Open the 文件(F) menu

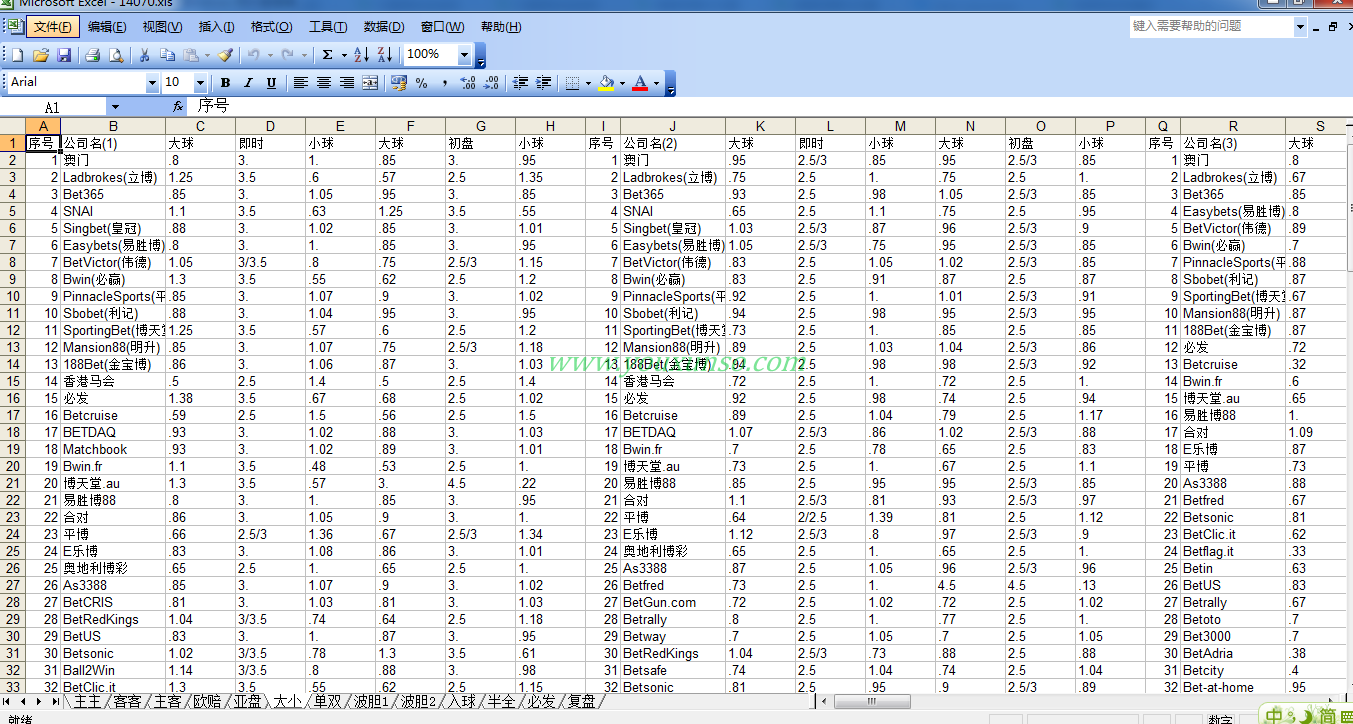53,27
